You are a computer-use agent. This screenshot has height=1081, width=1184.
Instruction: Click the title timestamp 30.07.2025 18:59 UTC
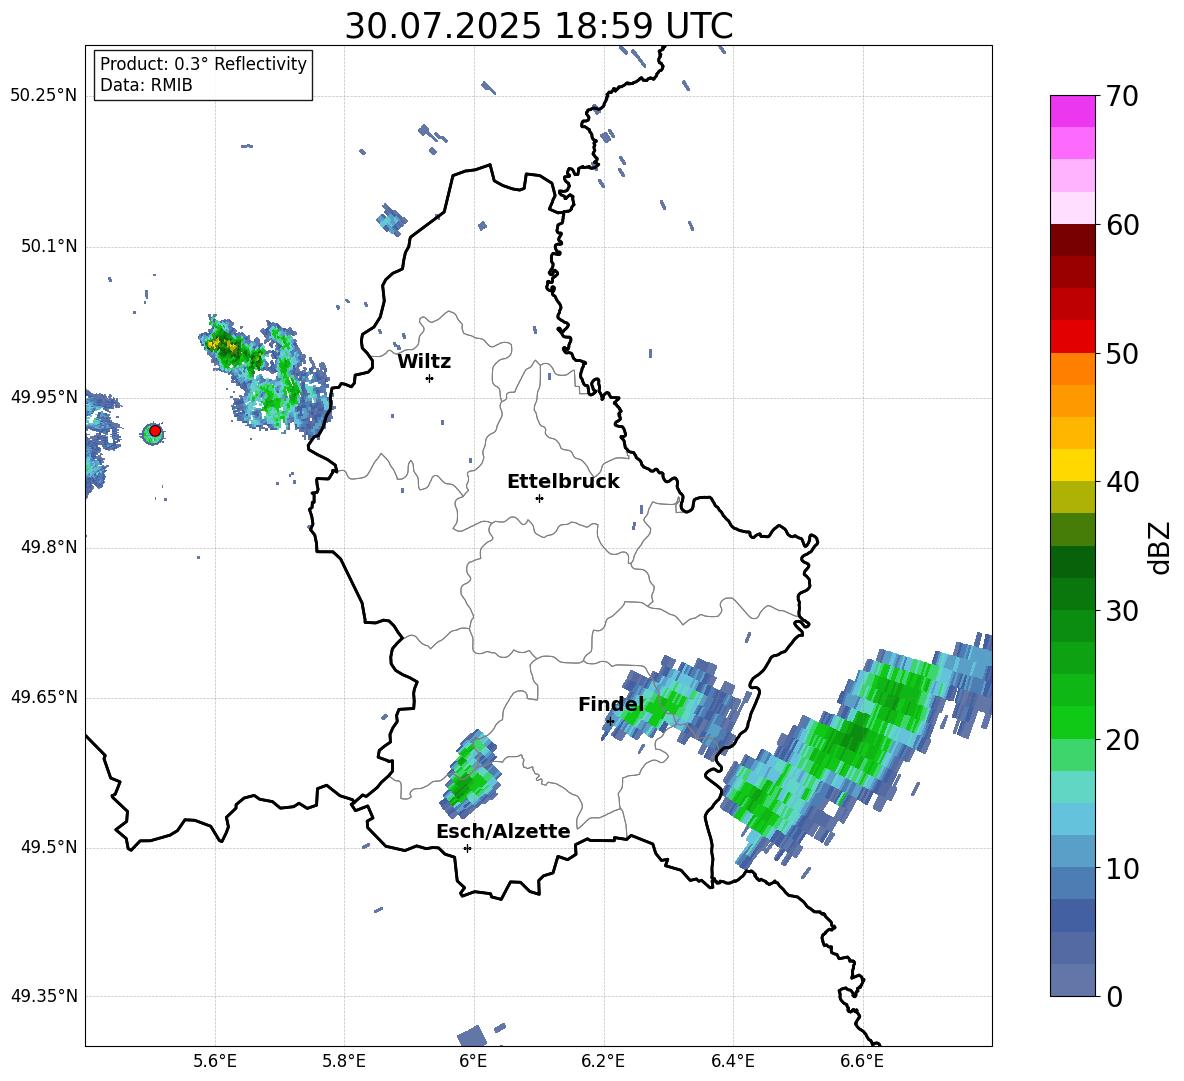(x=538, y=26)
